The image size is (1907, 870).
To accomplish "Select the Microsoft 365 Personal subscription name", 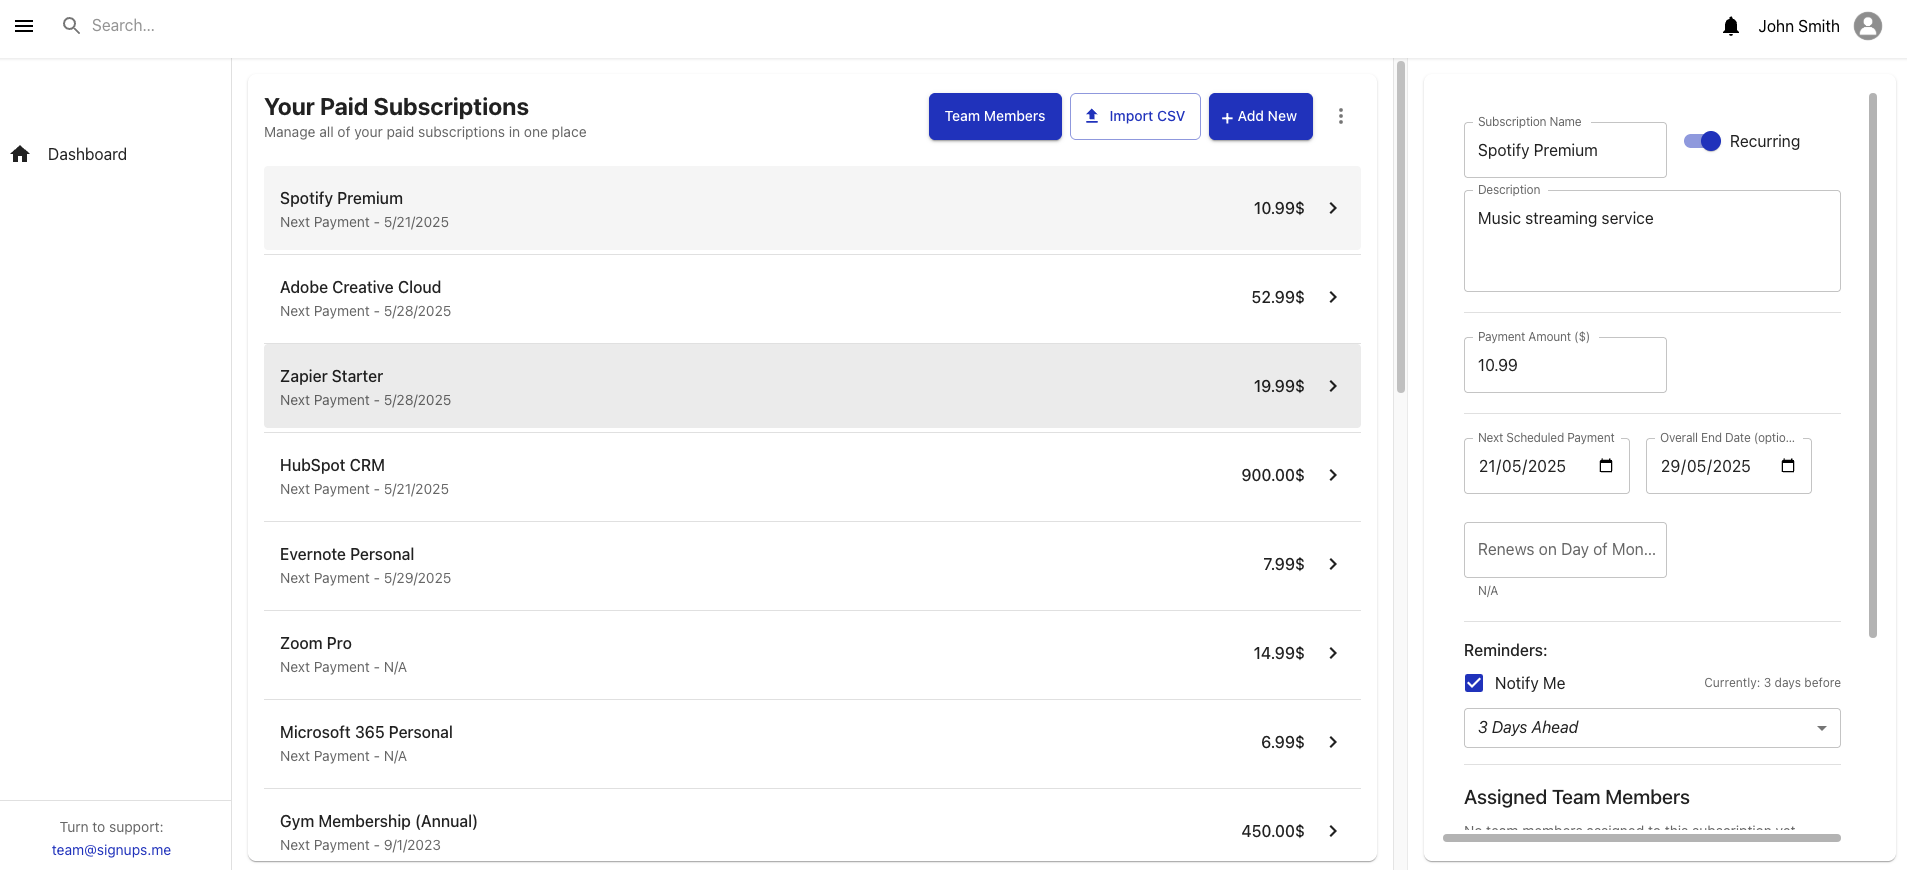I will 366,732.
